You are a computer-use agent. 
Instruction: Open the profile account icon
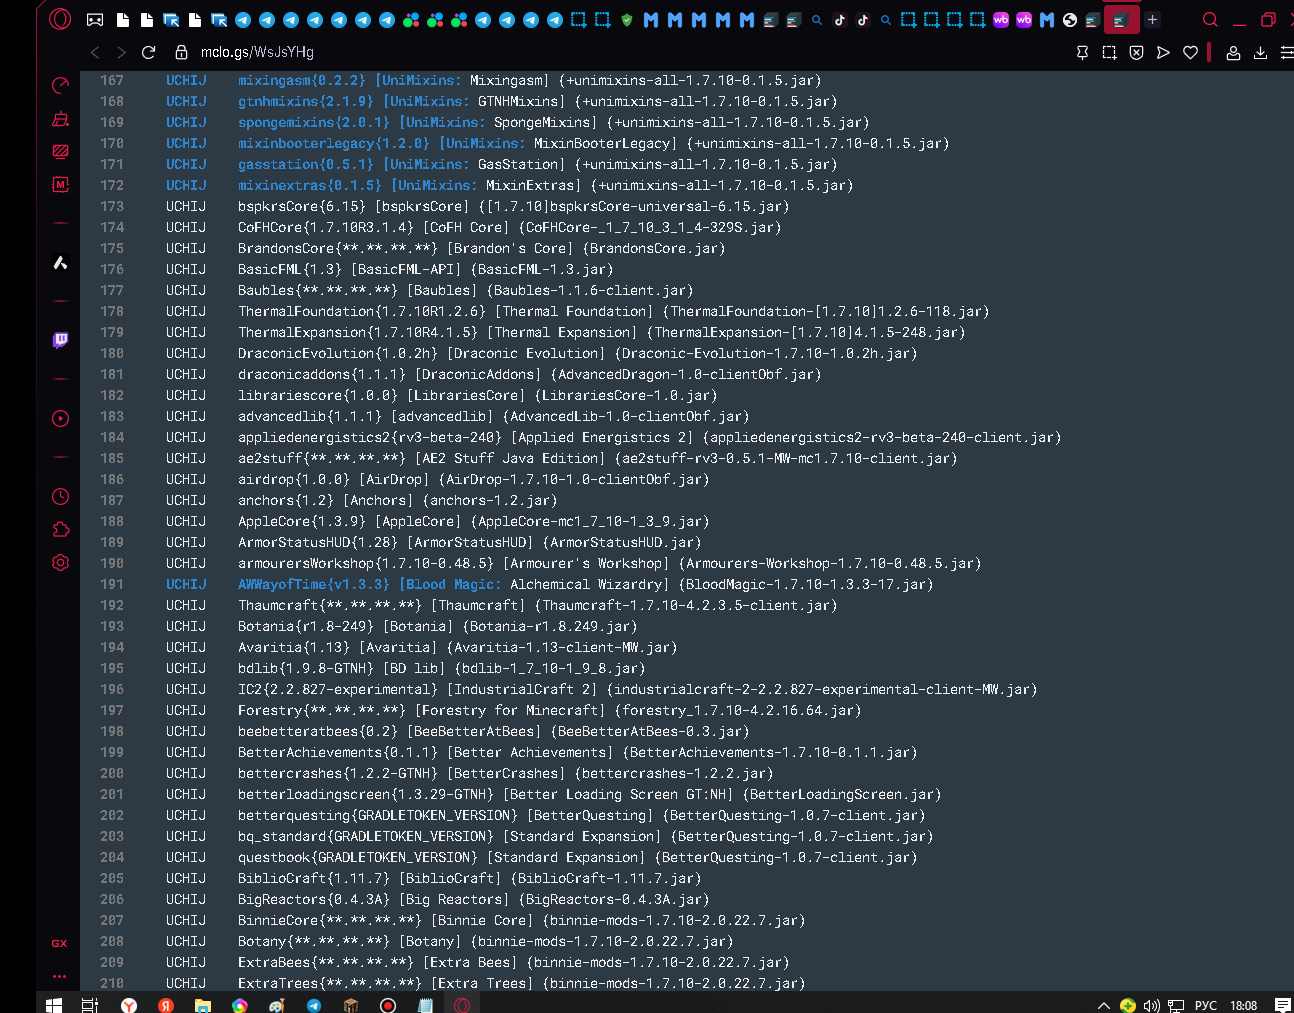(x=1233, y=52)
